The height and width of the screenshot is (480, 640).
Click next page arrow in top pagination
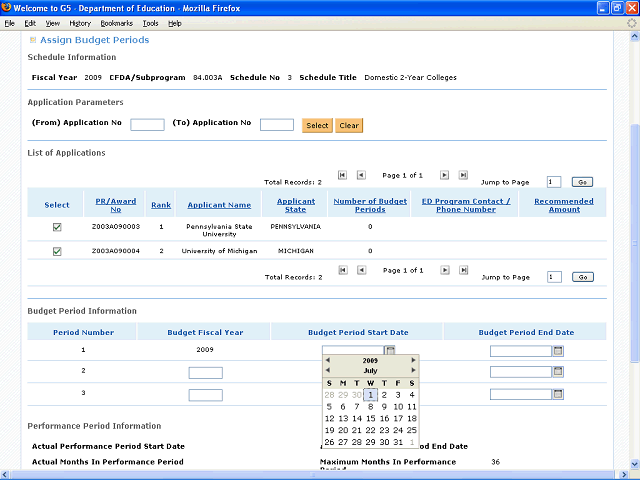445,175
